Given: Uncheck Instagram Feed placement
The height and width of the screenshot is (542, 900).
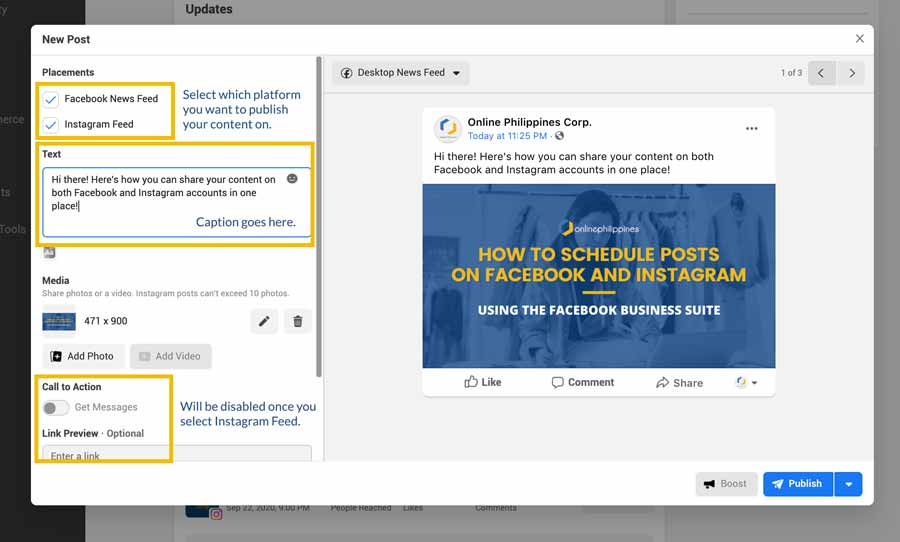Looking at the screenshot, I should tap(51, 124).
